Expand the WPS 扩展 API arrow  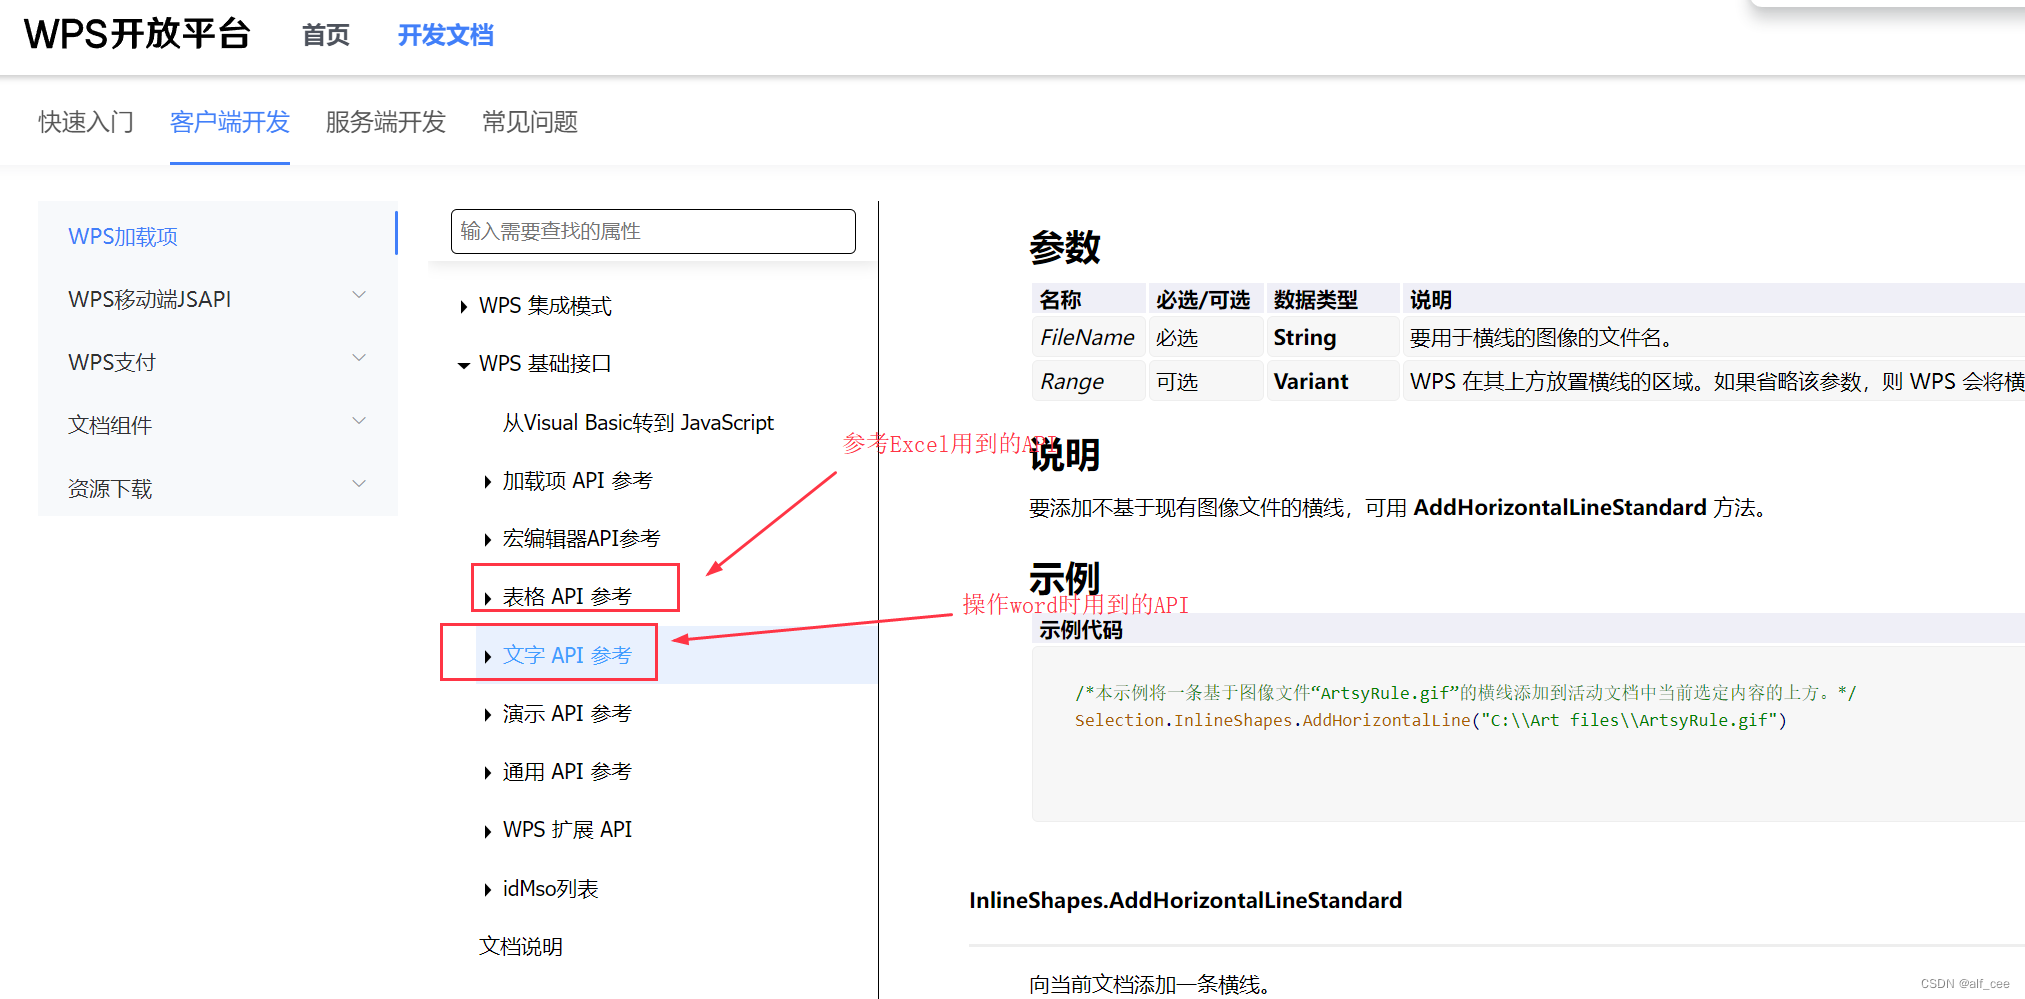click(487, 831)
